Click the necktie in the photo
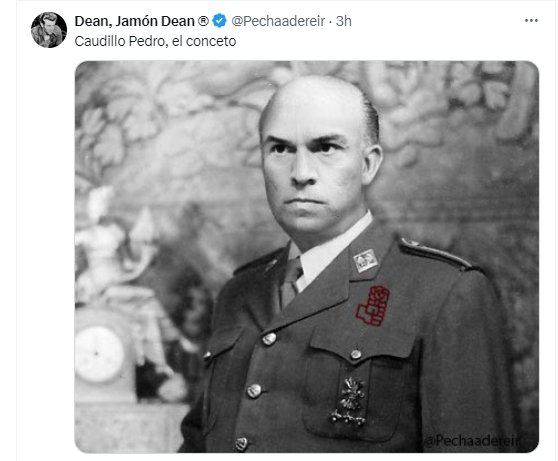The width and height of the screenshot is (558, 461). tap(290, 282)
